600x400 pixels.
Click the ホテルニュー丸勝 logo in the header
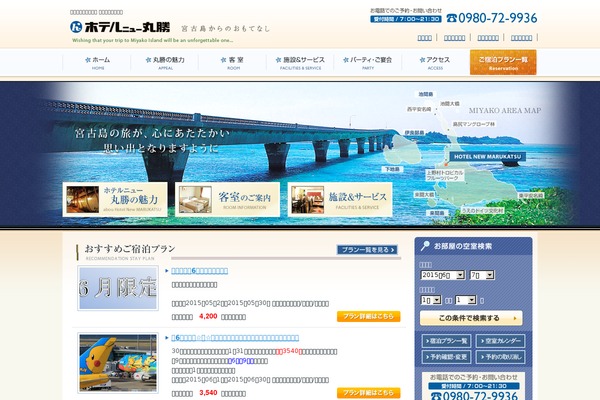120,27
